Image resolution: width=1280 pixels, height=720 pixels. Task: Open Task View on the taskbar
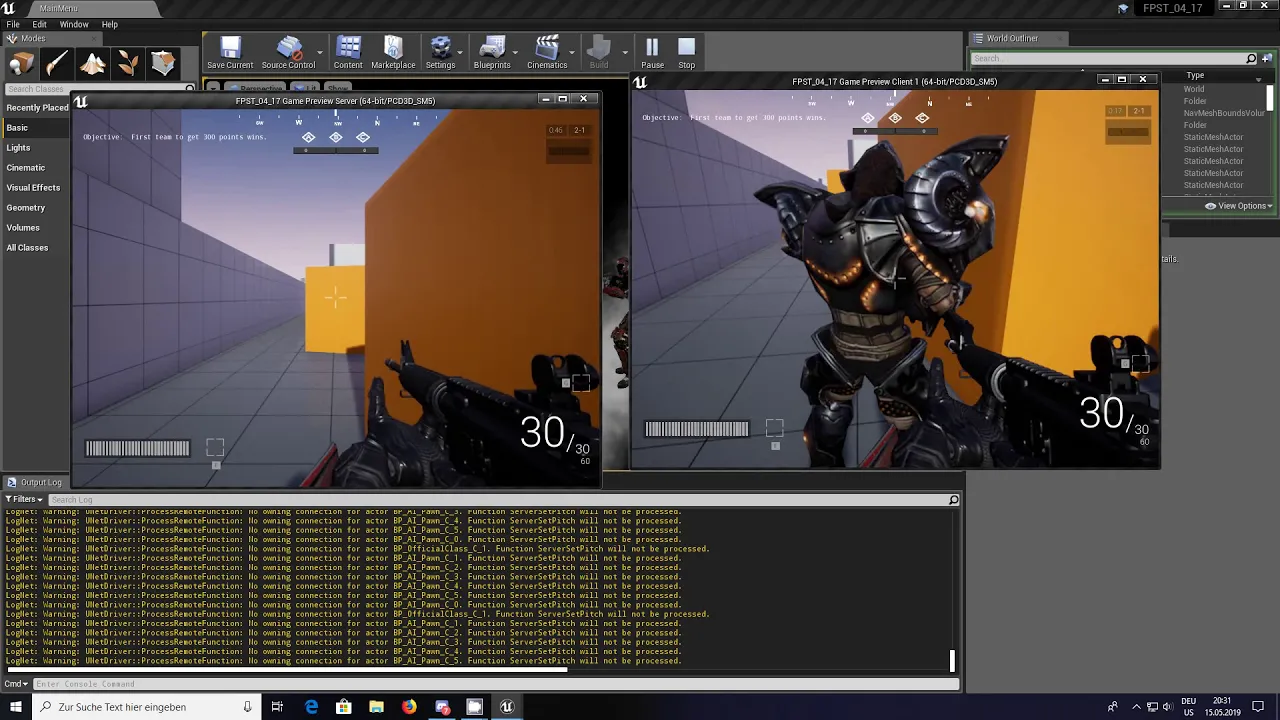pyautogui.click(x=277, y=707)
